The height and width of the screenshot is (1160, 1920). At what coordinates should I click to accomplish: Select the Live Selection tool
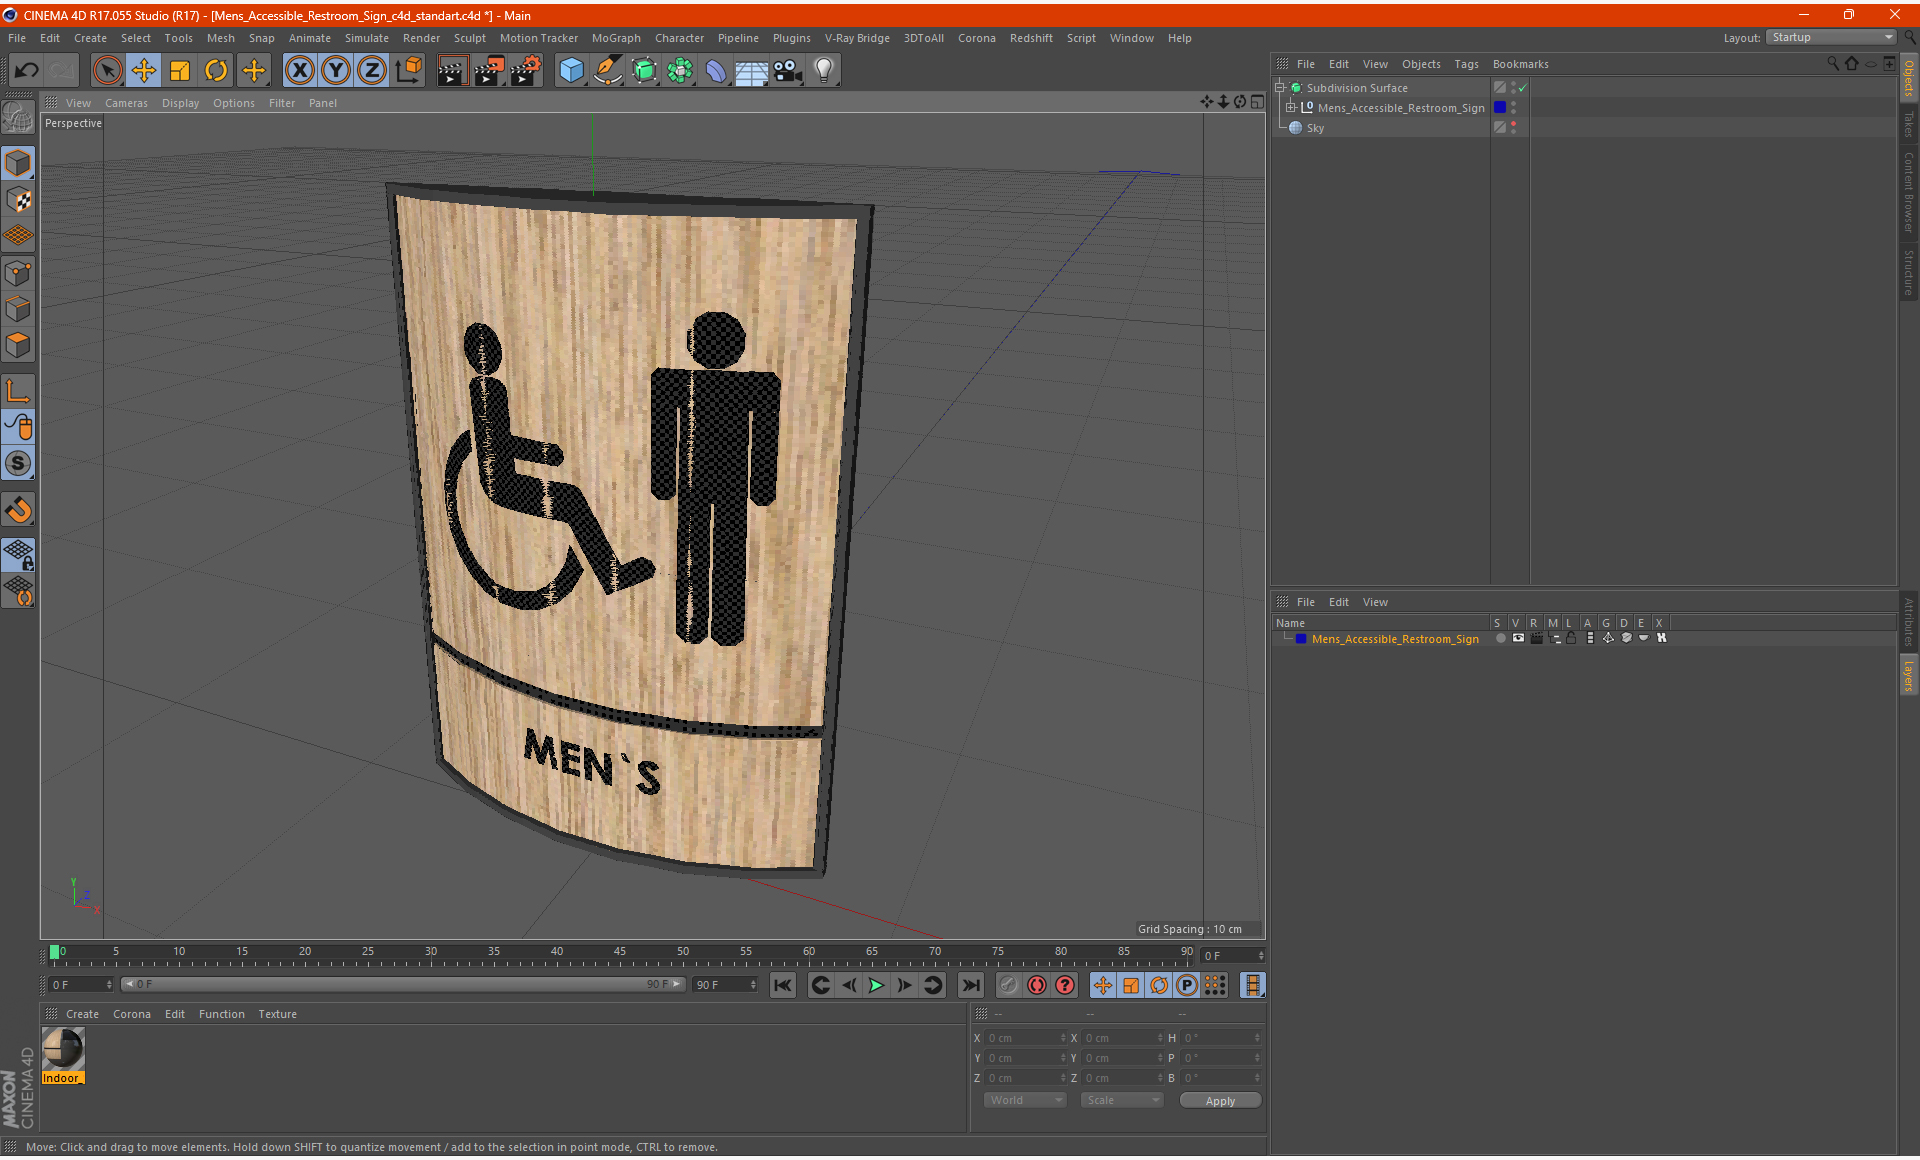point(107,70)
